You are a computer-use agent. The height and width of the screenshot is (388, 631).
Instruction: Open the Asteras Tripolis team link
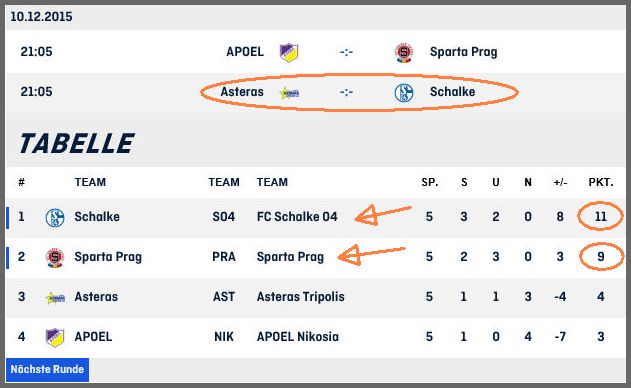click(x=301, y=297)
